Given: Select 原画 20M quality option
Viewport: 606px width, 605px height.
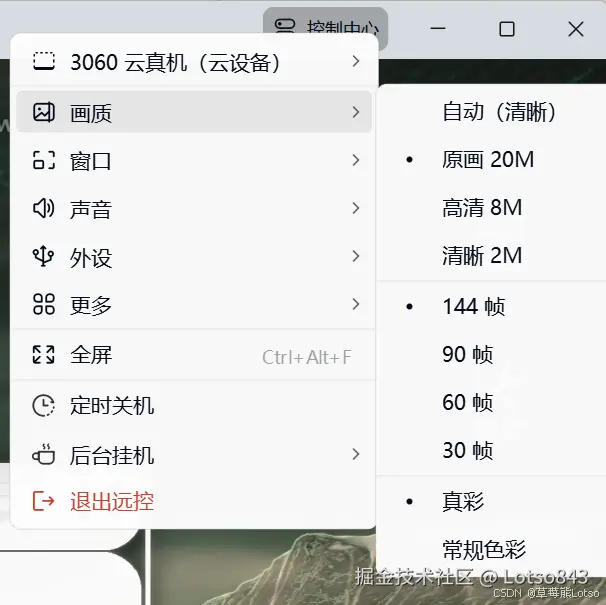Looking at the screenshot, I should tap(492, 160).
